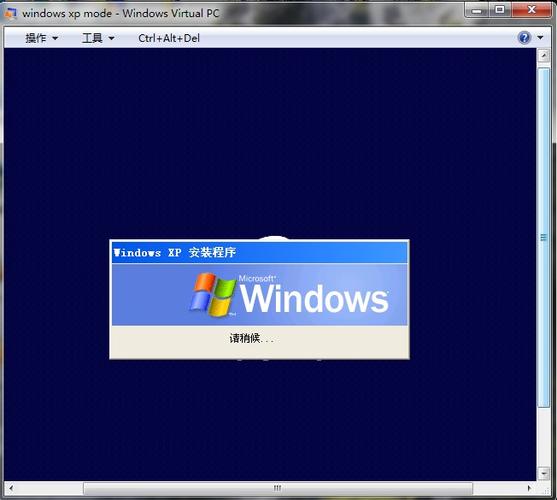Click the horizontal scrollbar right arrow
Viewport: 557px width, 500px height.
coord(529,488)
